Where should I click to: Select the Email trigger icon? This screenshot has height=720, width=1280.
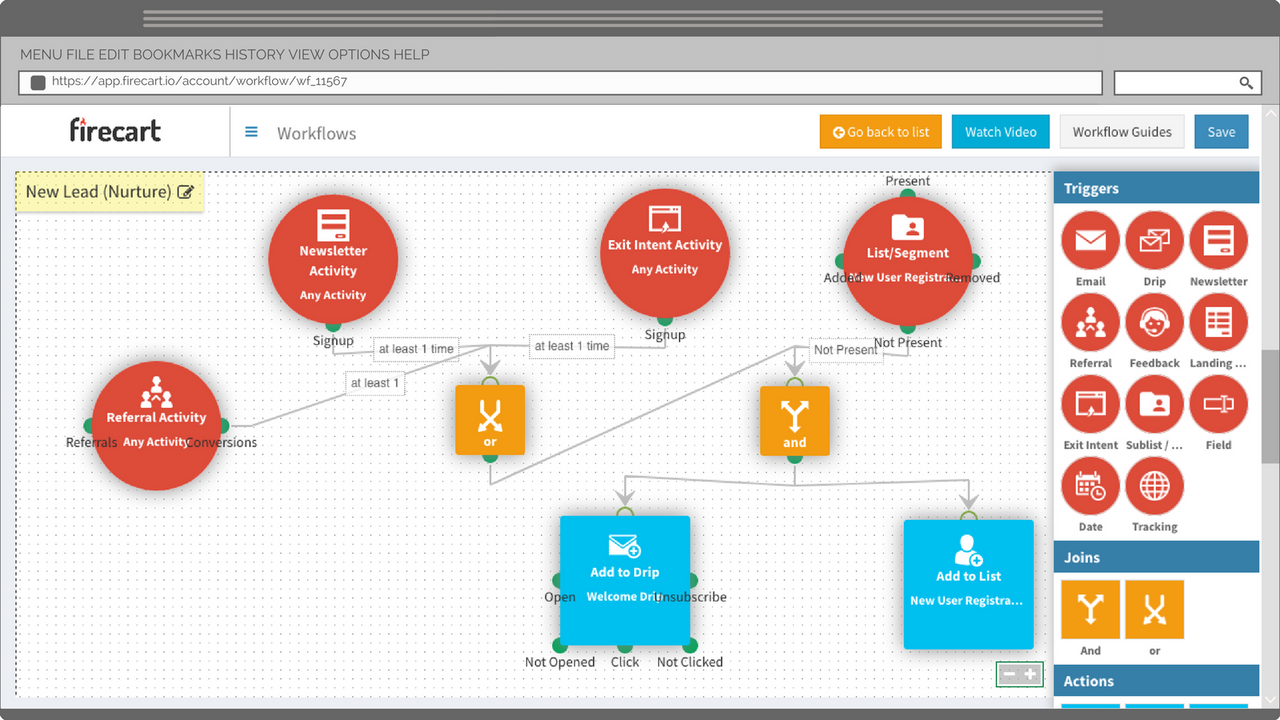(x=1090, y=241)
